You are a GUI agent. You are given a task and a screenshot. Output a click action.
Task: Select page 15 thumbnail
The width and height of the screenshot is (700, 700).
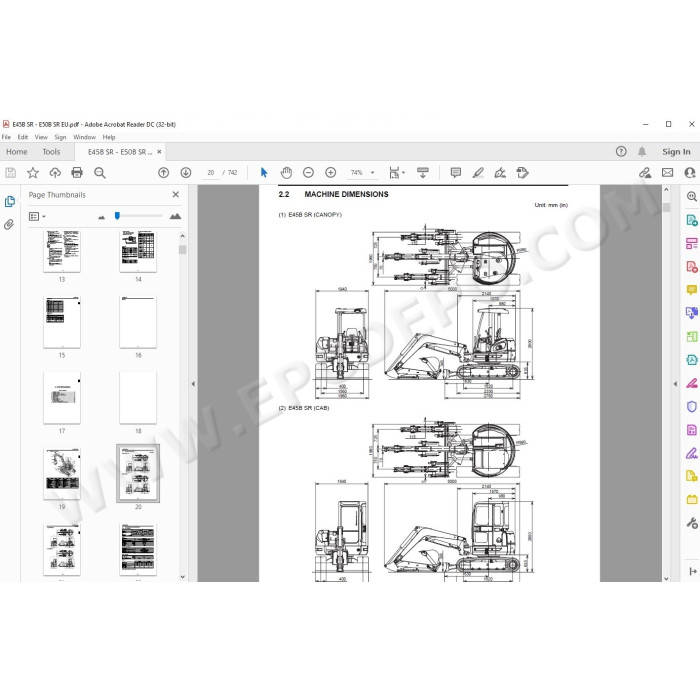[62, 322]
